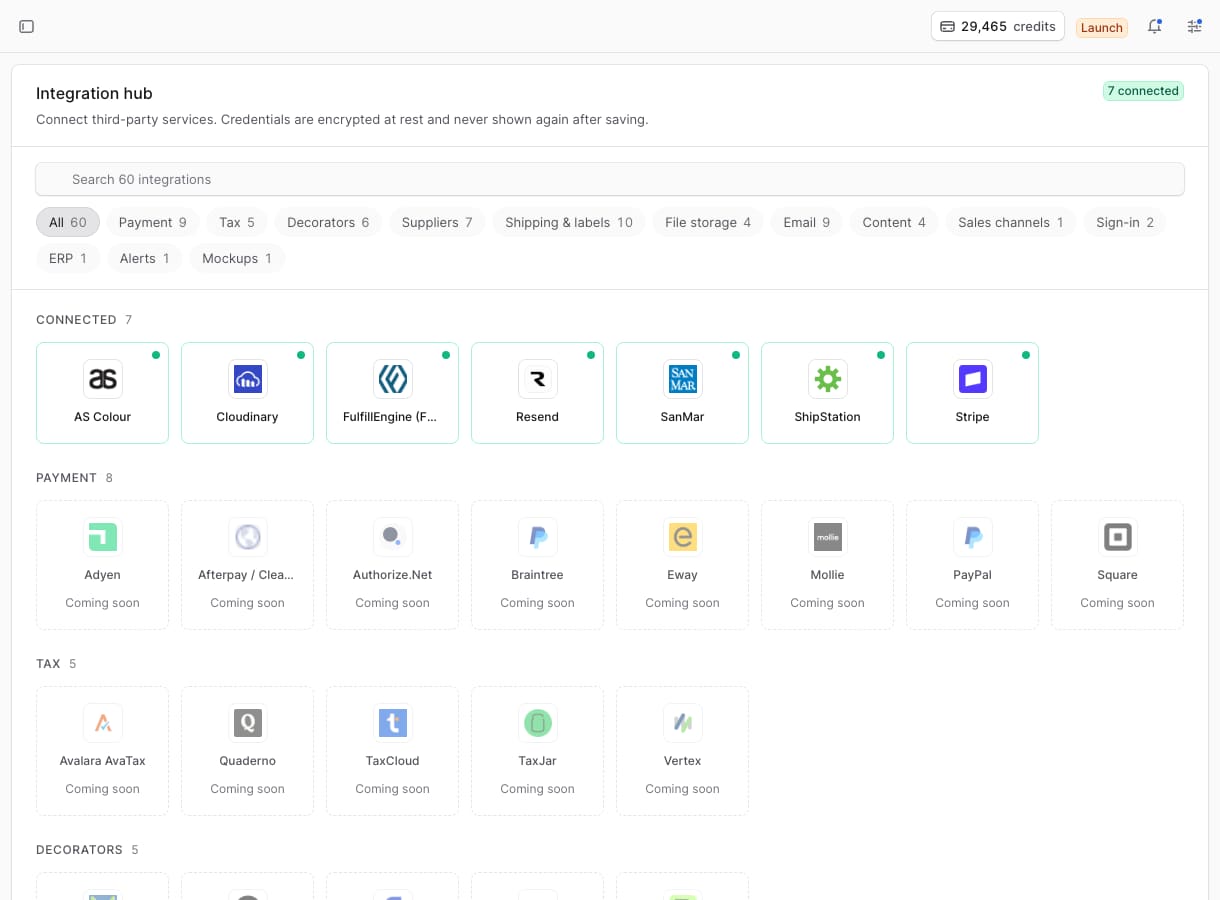This screenshot has width=1220, height=900.
Task: Click the Braintree card name
Action: [538, 575]
